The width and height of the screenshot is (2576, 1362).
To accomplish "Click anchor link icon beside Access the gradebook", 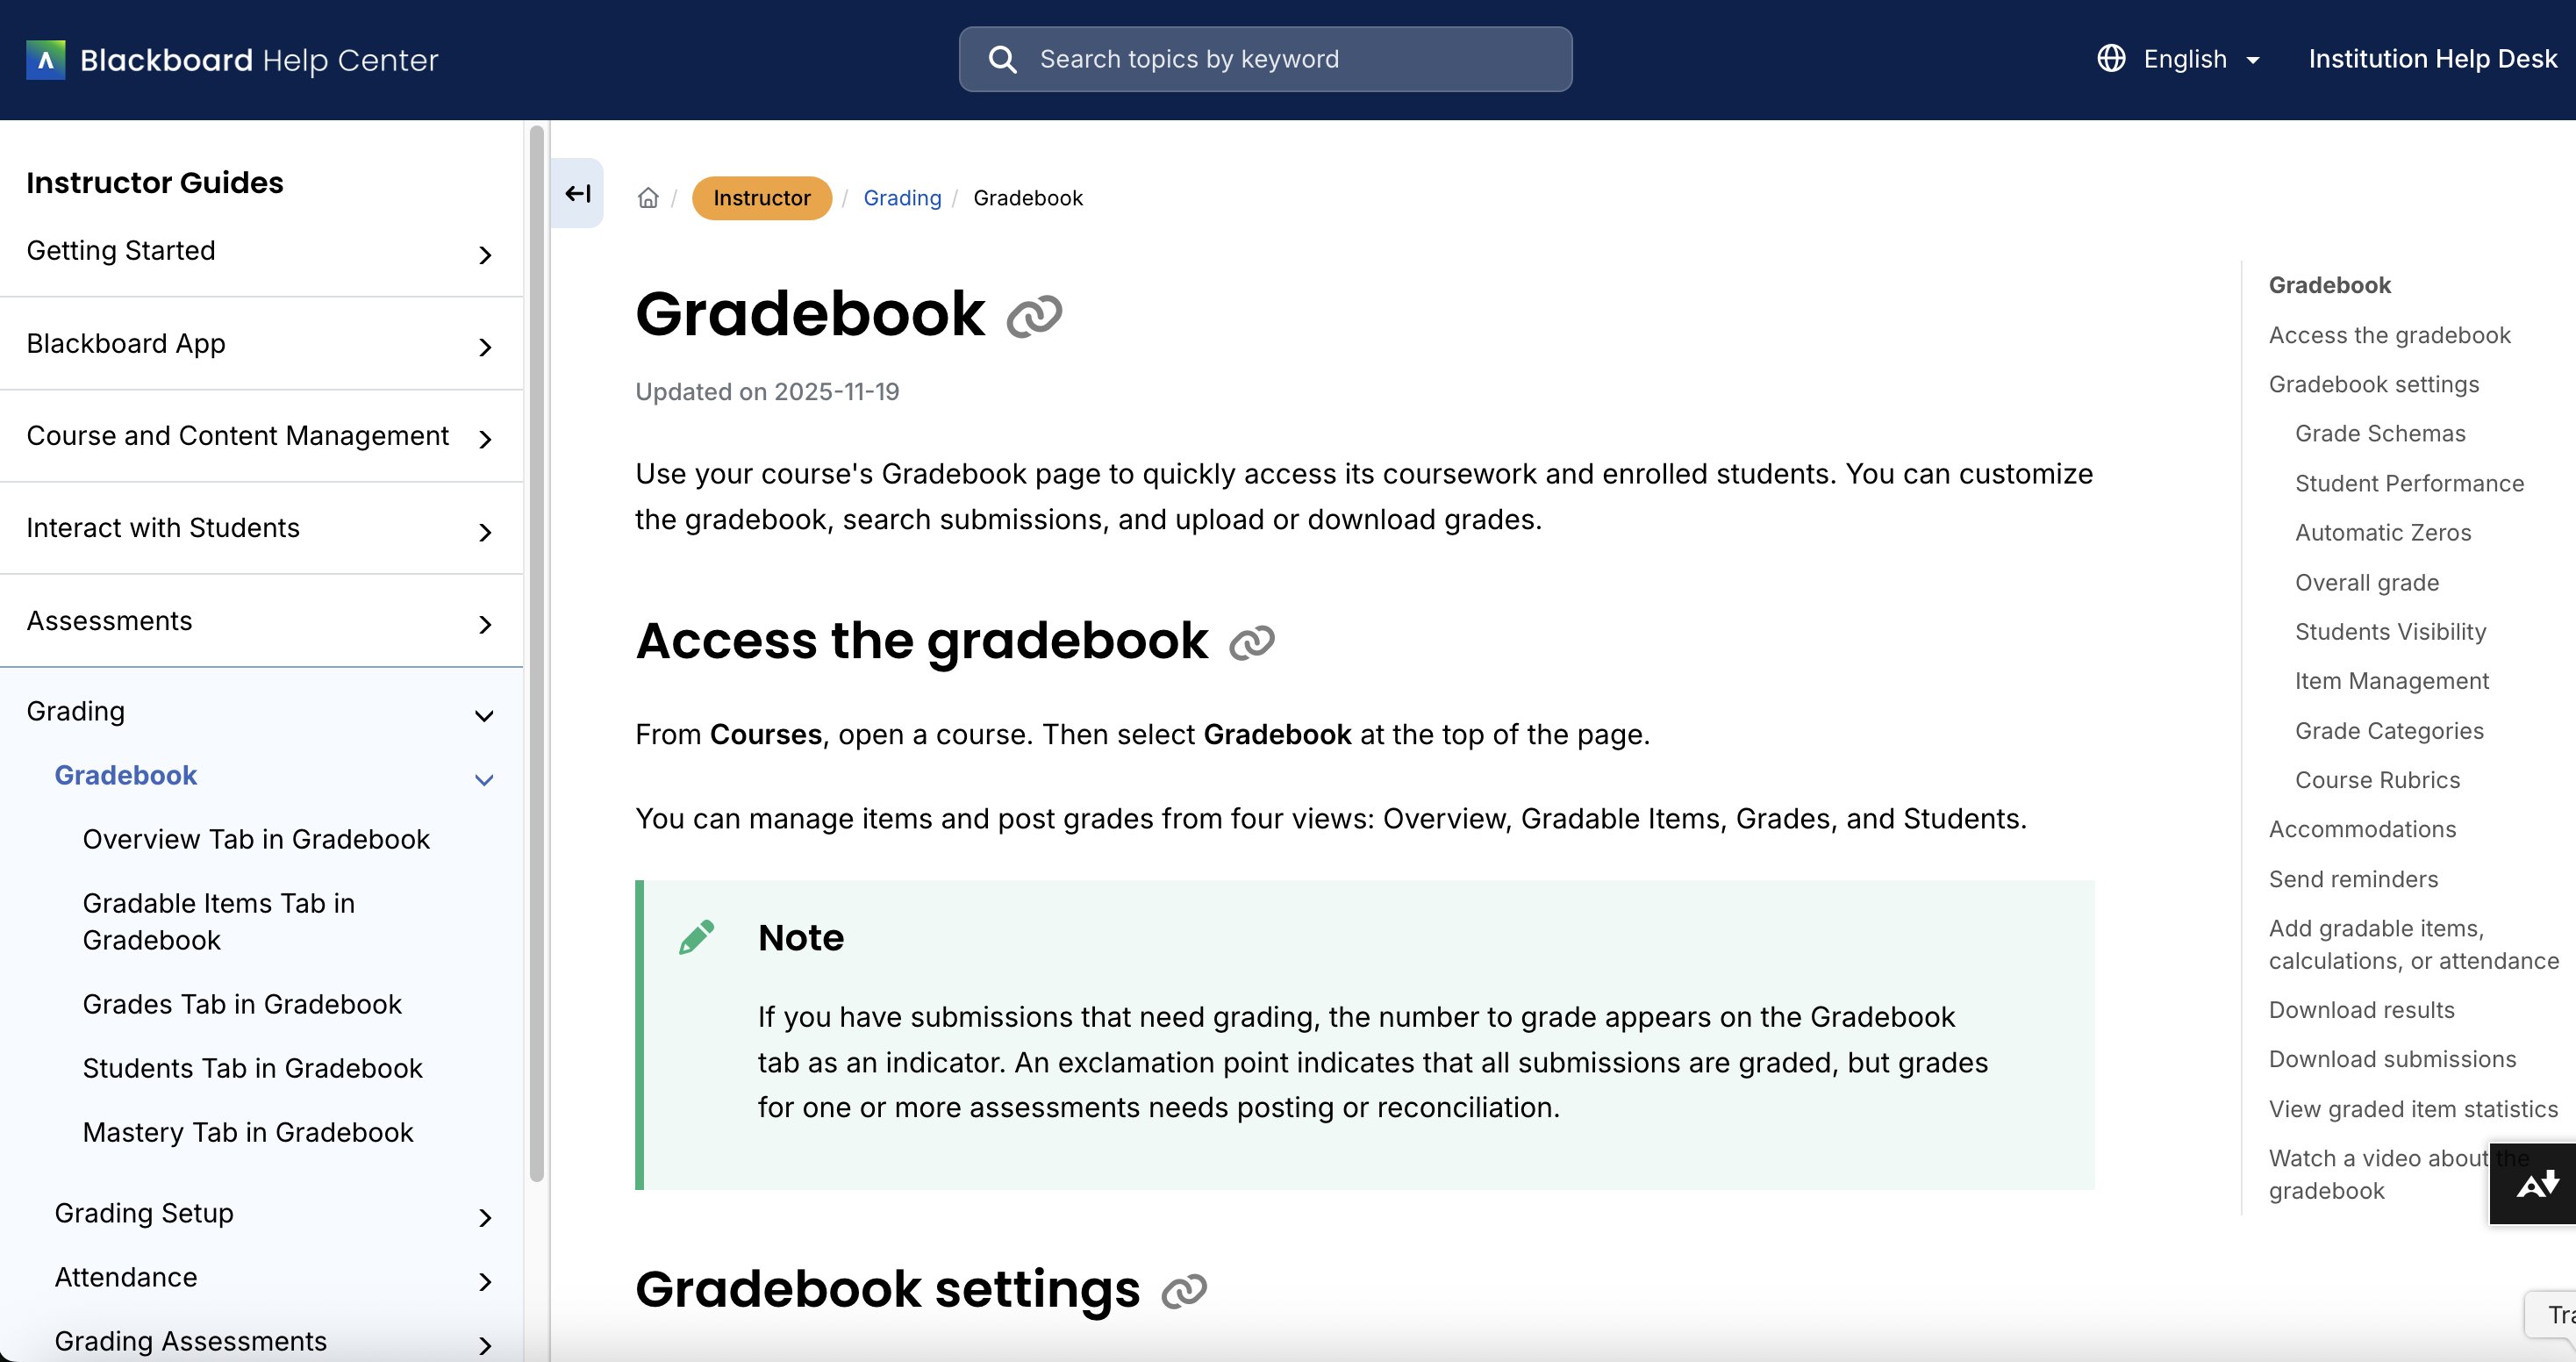I will click(x=1251, y=643).
